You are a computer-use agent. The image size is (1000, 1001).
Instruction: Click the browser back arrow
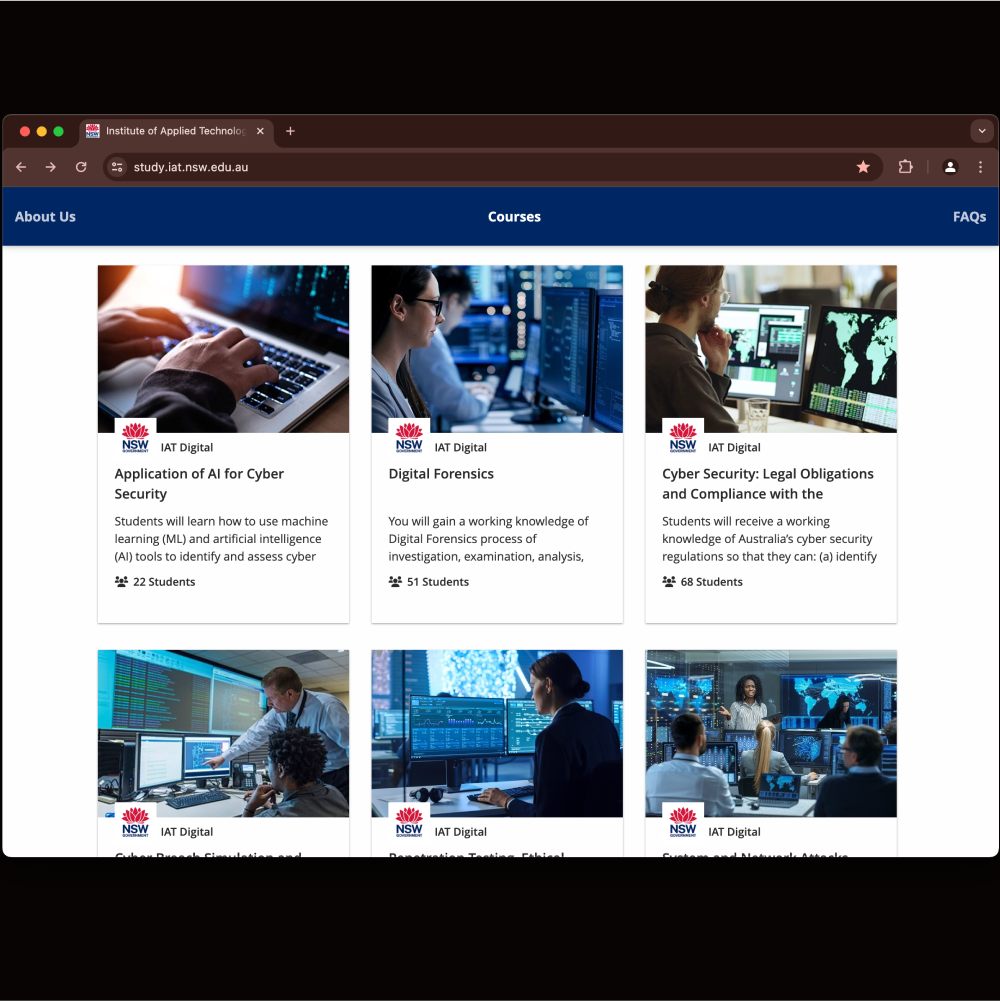(21, 167)
